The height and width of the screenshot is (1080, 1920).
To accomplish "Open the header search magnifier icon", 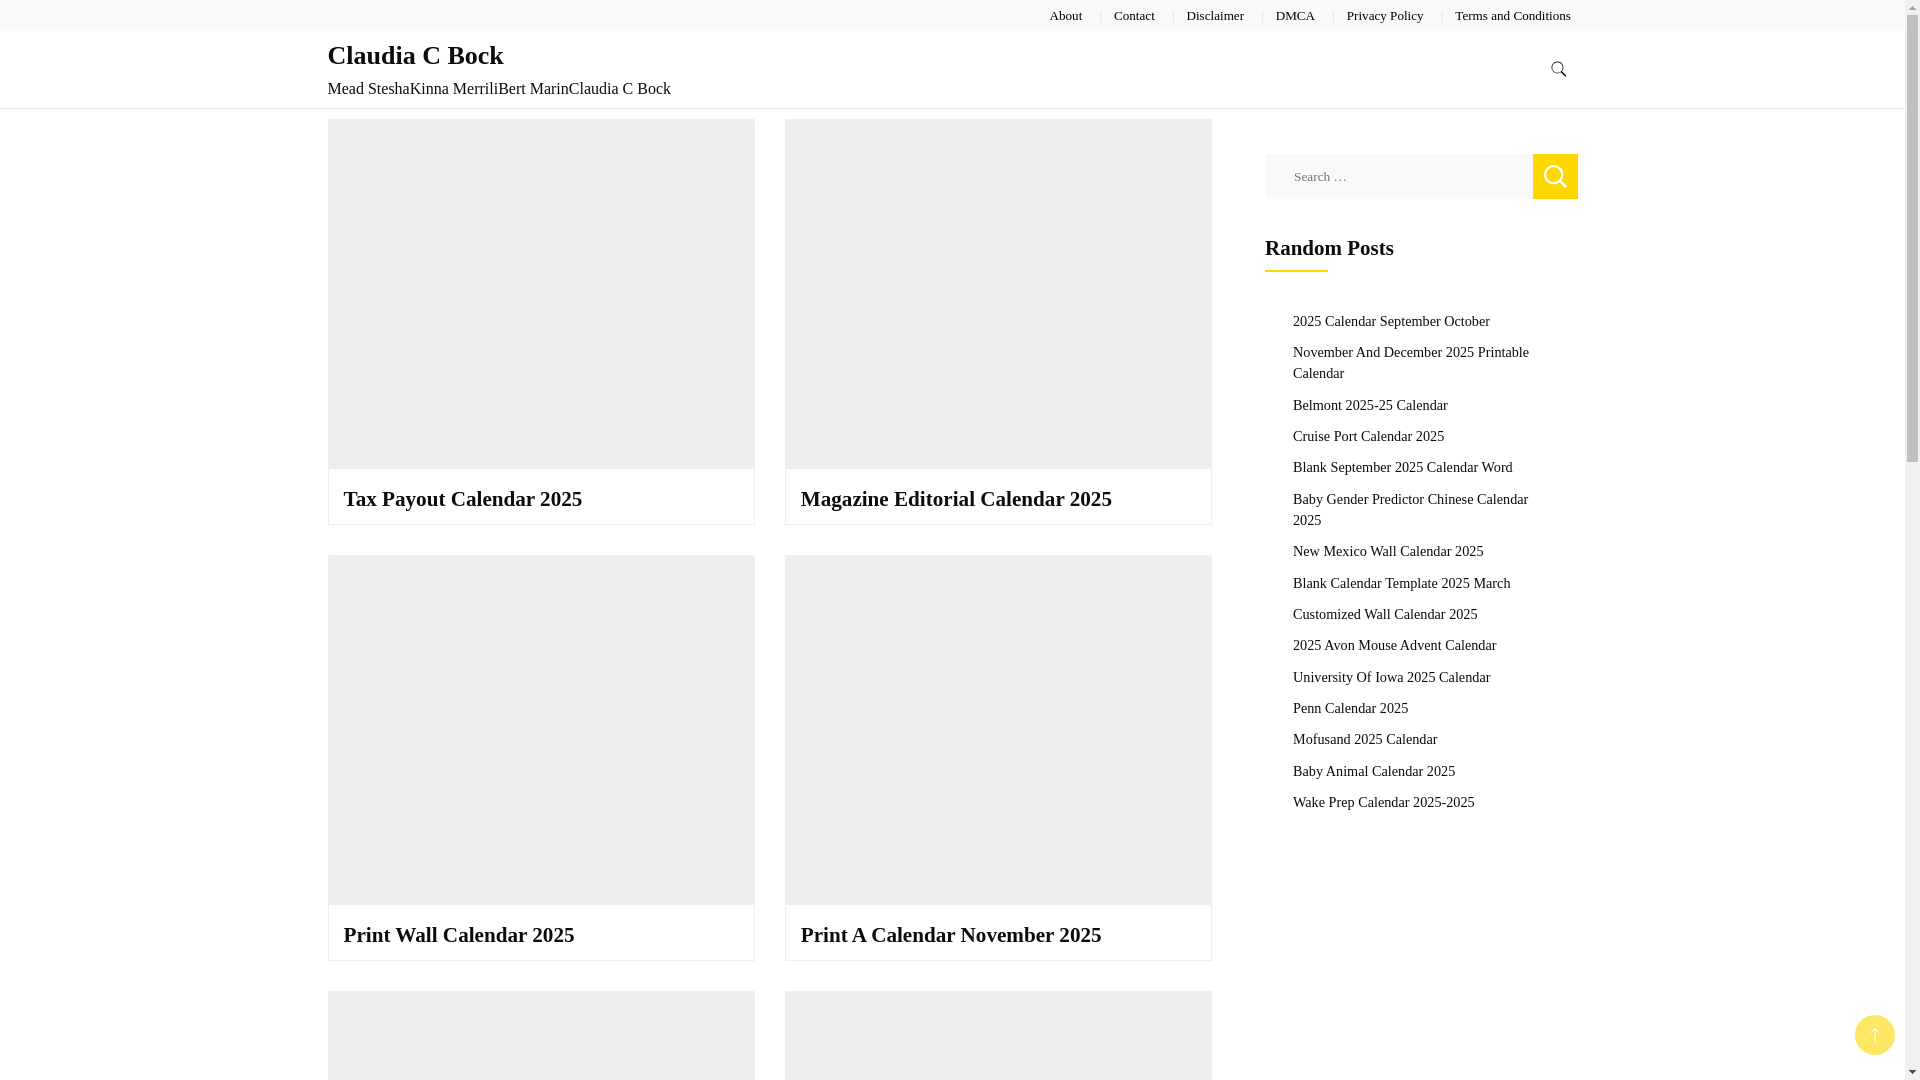I will coord(1558,69).
